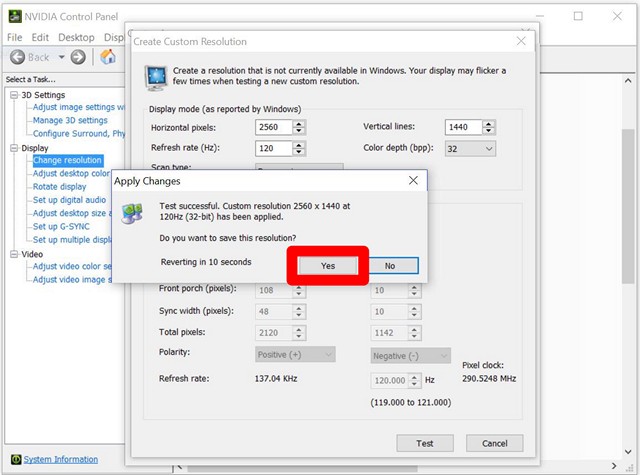Click the Total pixels 2120 field

pyautogui.click(x=274, y=333)
